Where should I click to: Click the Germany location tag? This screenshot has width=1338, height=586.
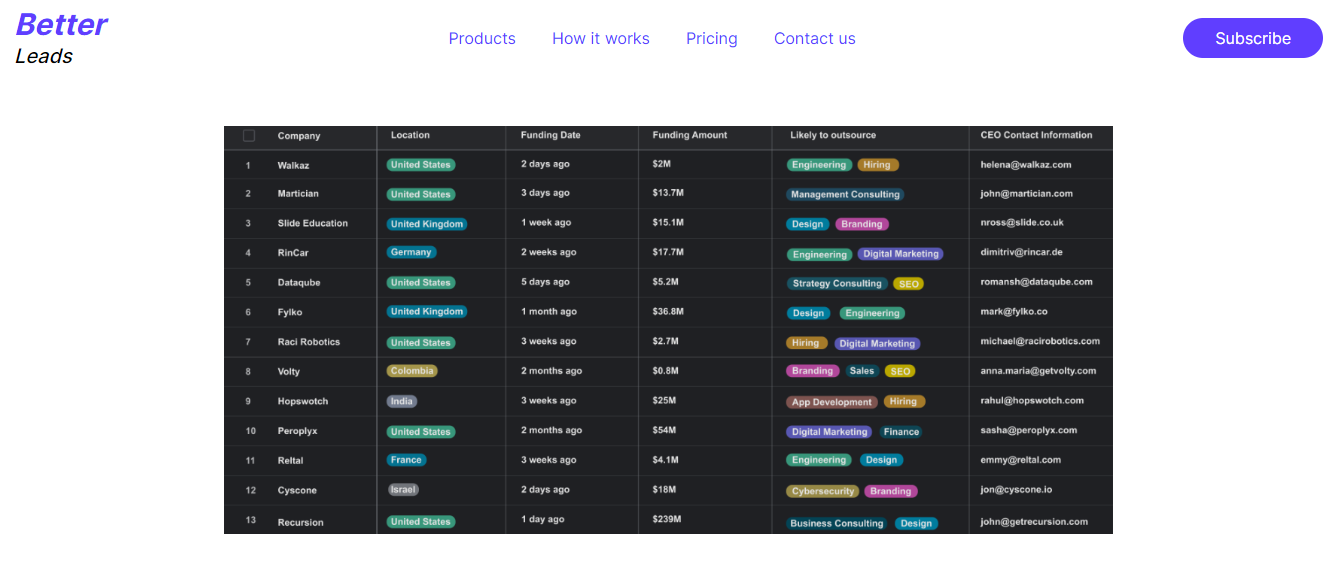click(412, 252)
